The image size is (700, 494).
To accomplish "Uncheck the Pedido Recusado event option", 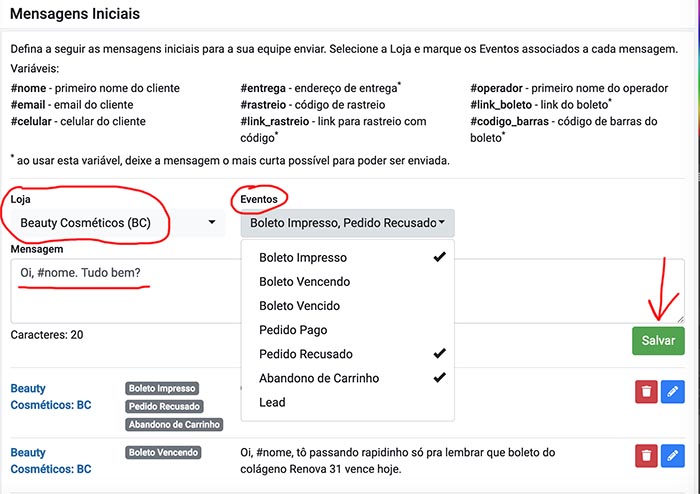I will coord(347,354).
